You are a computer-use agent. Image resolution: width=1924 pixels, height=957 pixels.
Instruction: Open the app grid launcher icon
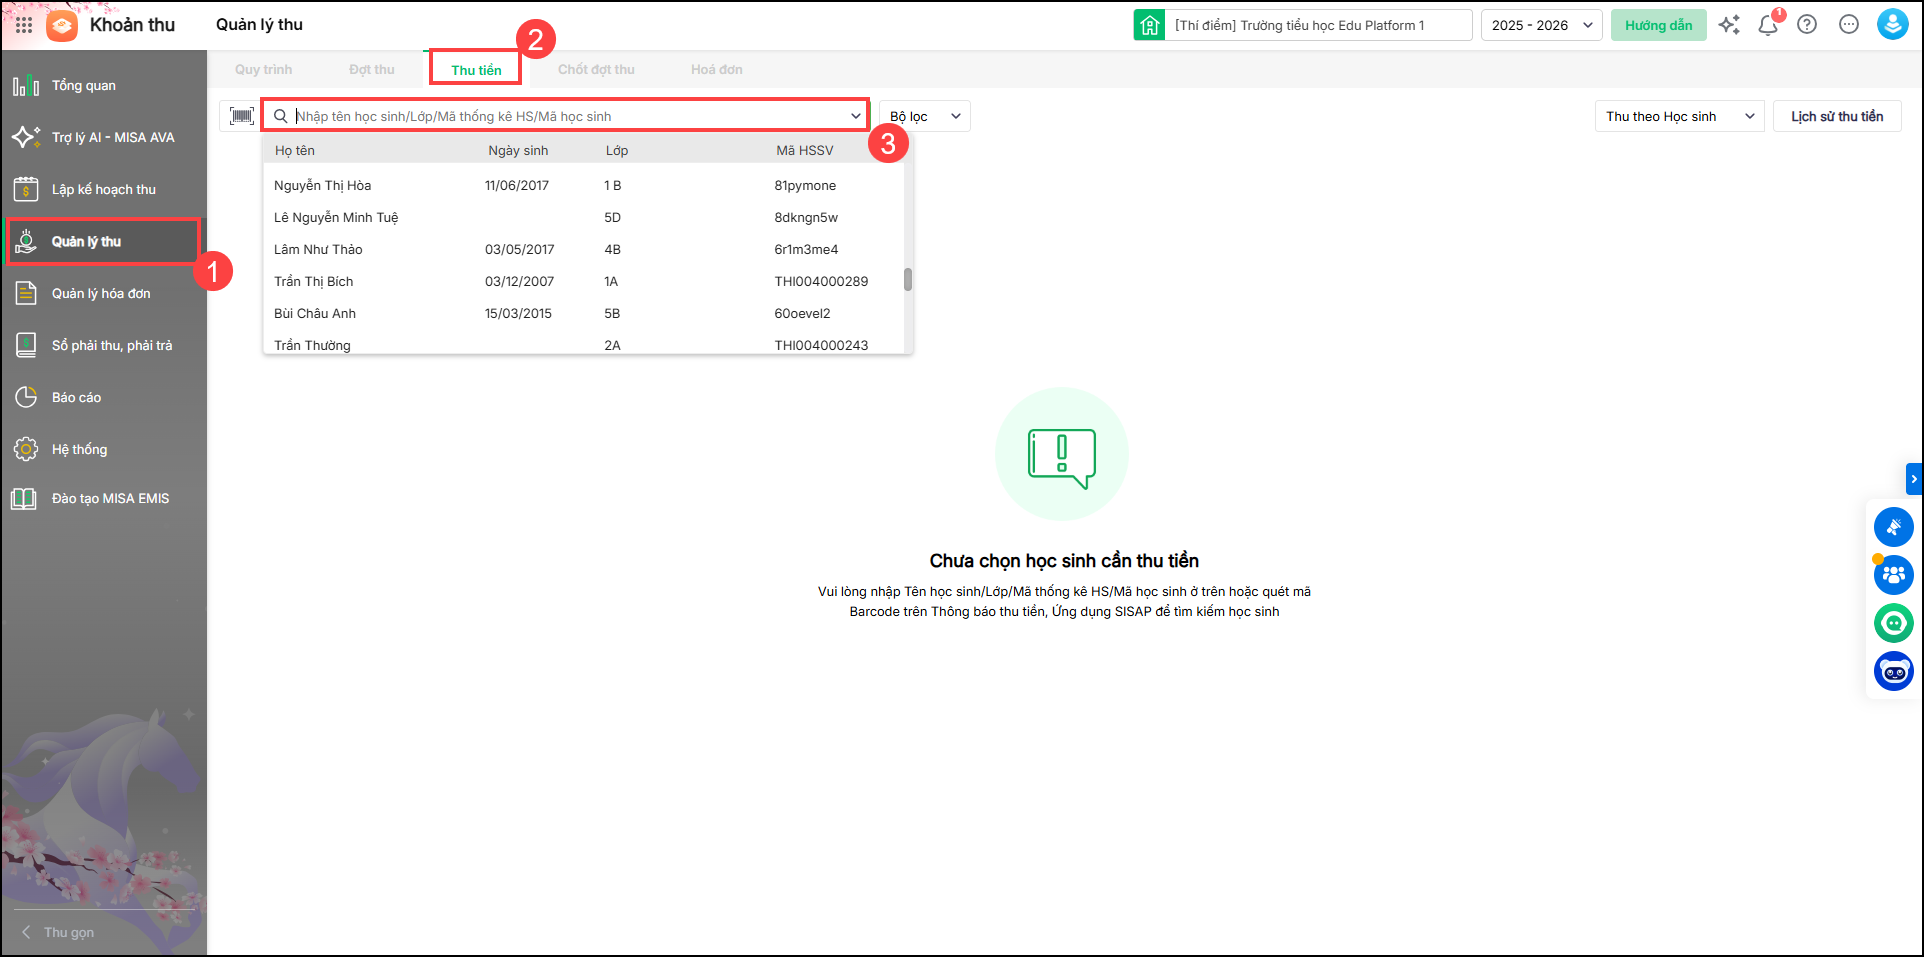click(24, 25)
